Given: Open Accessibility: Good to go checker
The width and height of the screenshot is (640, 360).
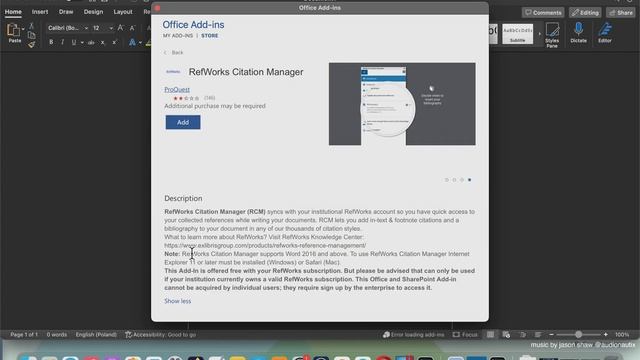Looking at the screenshot, I should pos(160,335).
